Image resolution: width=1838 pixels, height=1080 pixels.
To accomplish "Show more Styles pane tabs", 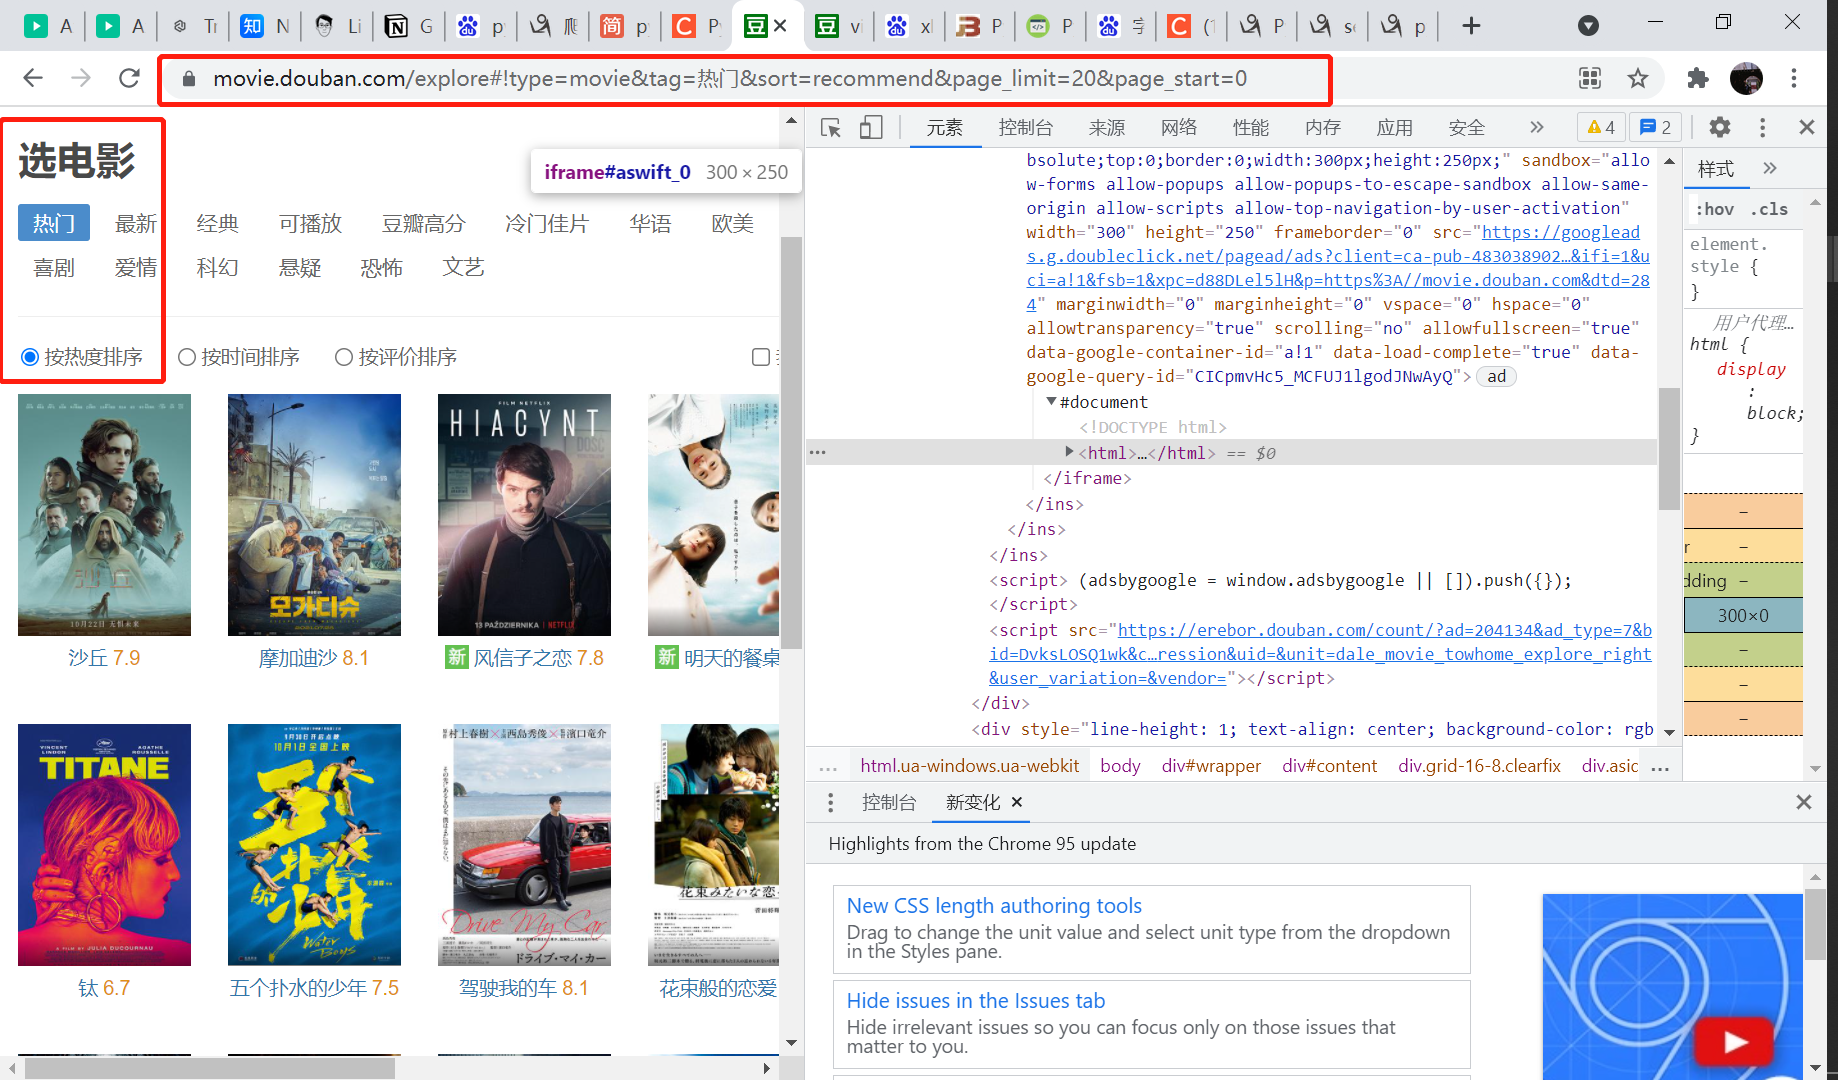I will point(1769,168).
